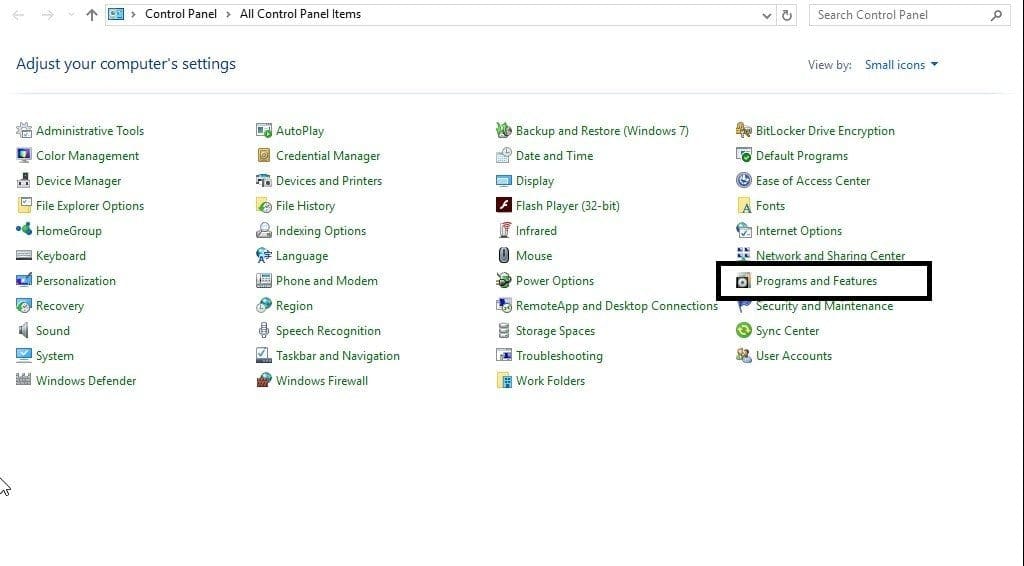Screen dimensions: 1024x566
Task: Select the Control Panel breadcrumb
Action: [x=181, y=14]
